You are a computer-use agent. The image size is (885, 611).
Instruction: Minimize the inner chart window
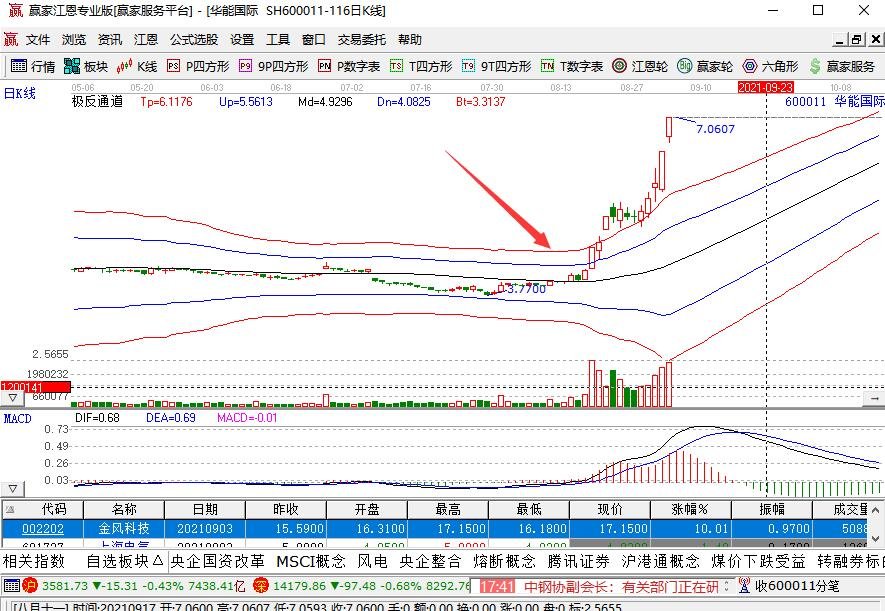[x=840, y=39]
